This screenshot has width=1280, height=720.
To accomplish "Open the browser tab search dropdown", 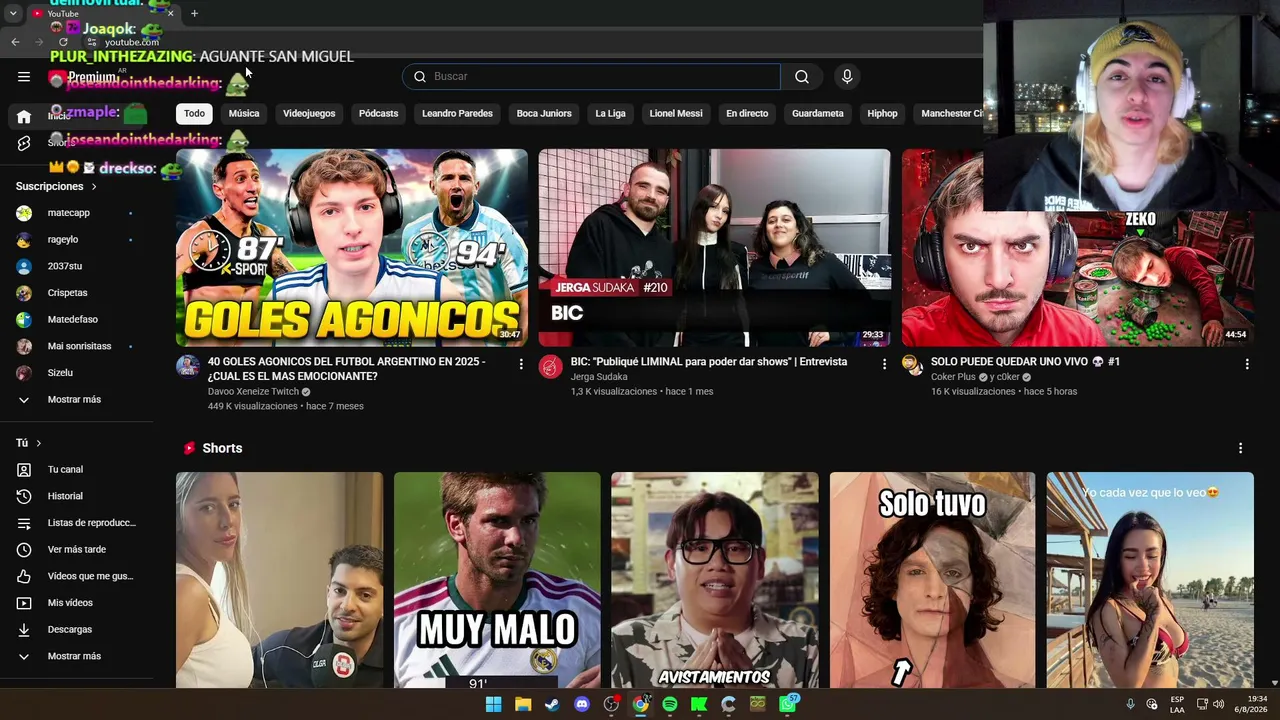I will tap(13, 13).
